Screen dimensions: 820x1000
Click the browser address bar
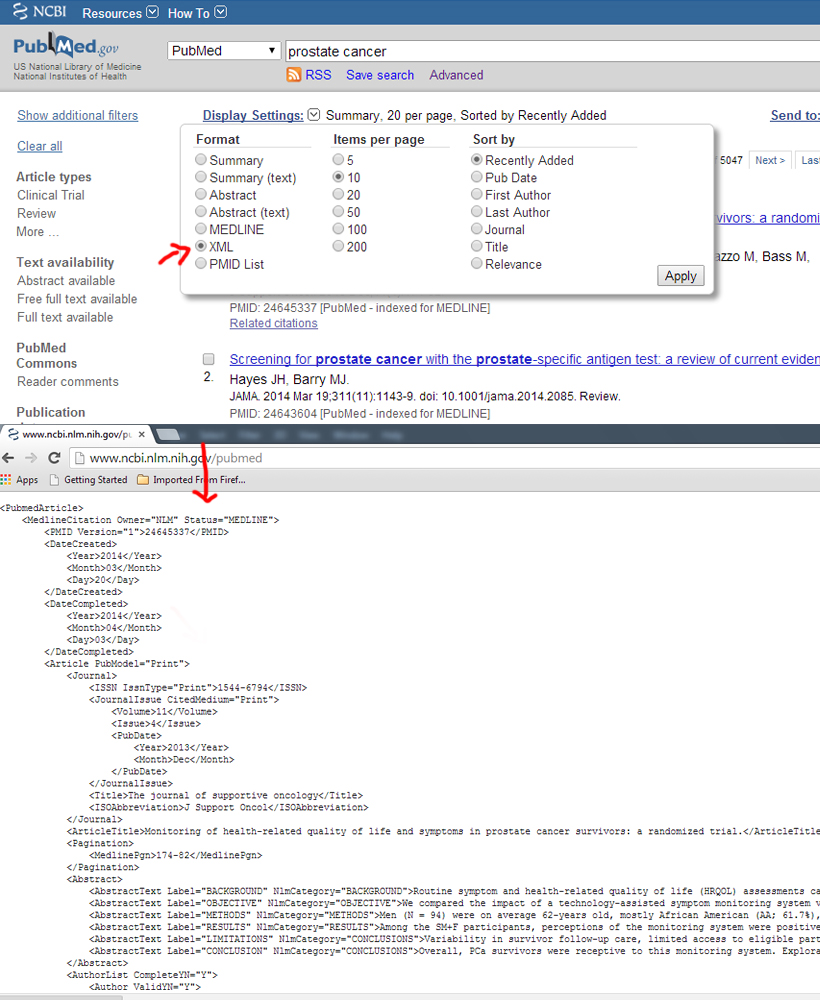[x=446, y=458]
